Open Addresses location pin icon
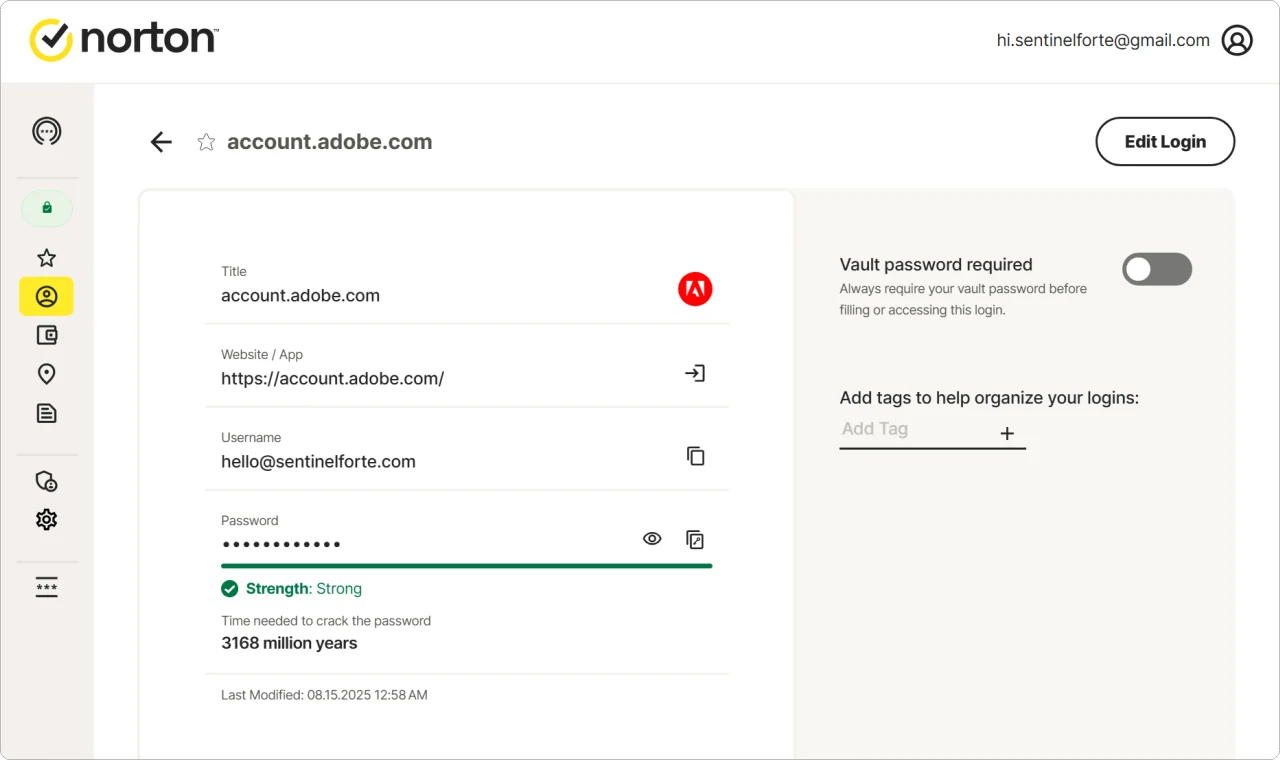Image resolution: width=1280 pixels, height=760 pixels. [x=46, y=374]
